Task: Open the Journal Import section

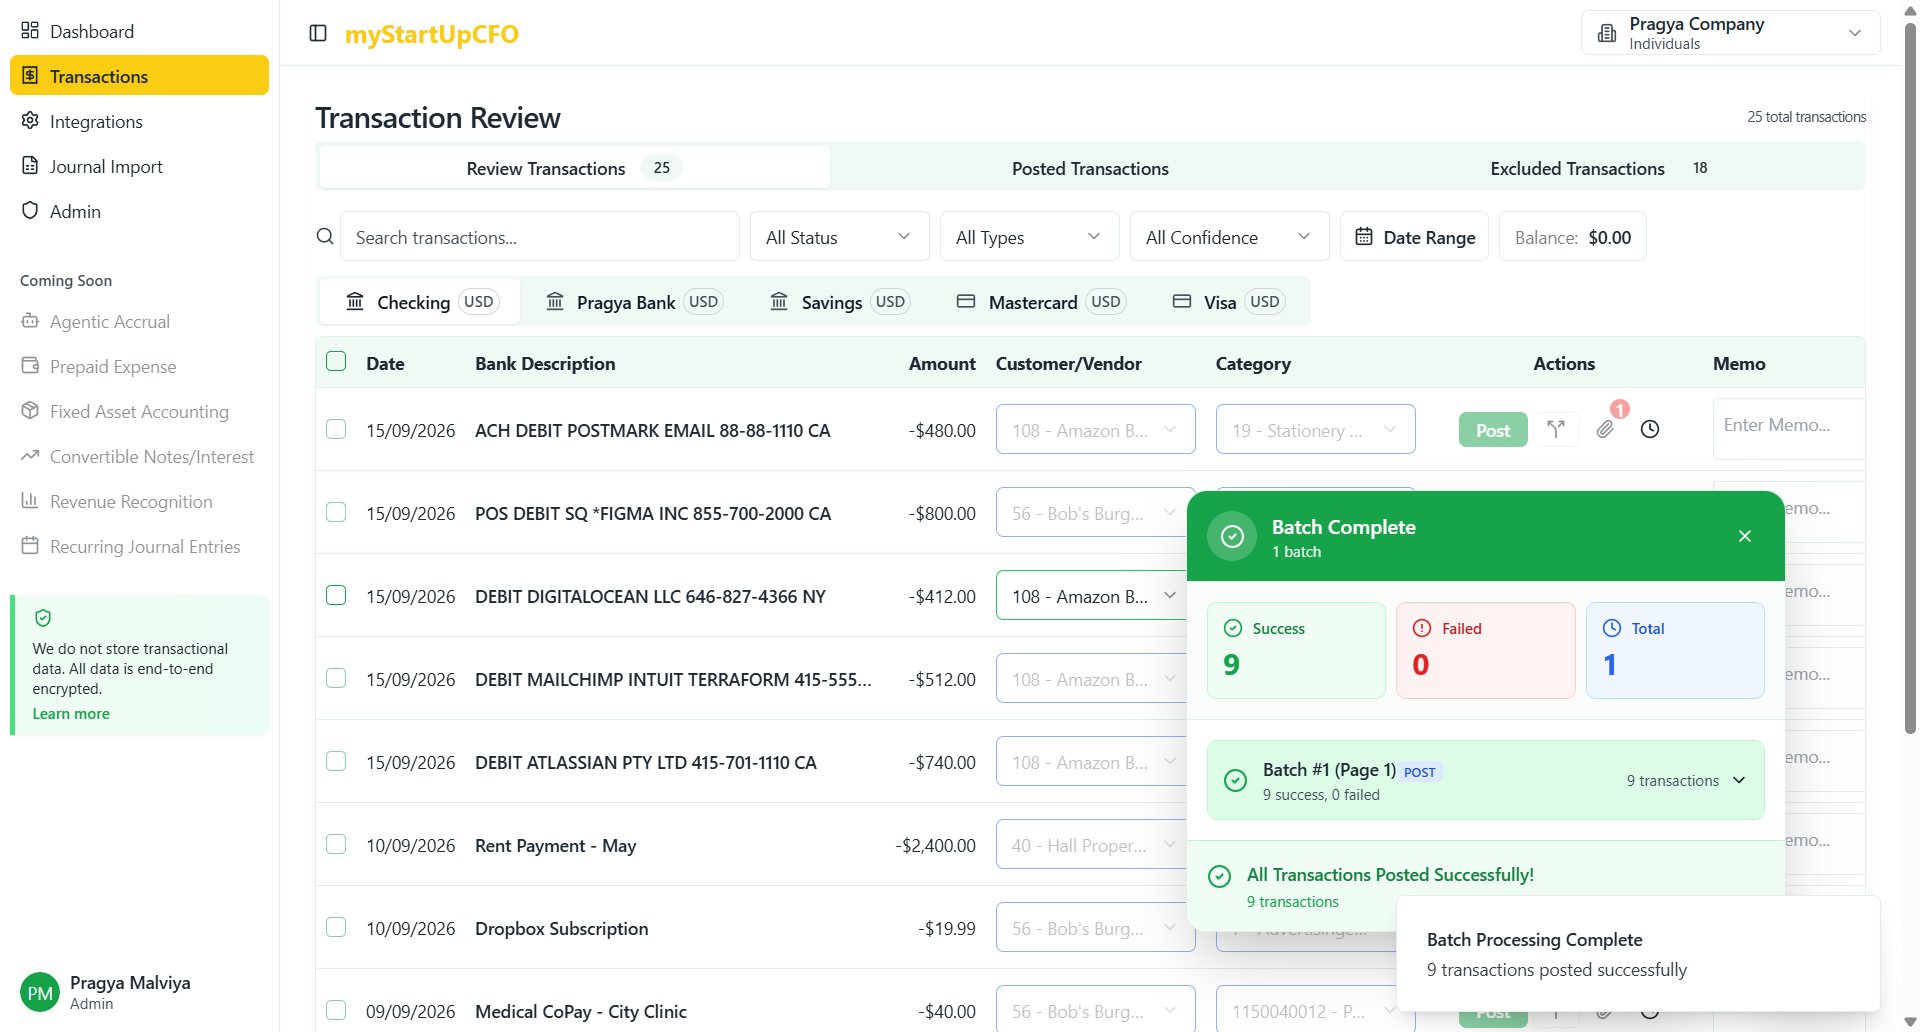Action: (105, 166)
